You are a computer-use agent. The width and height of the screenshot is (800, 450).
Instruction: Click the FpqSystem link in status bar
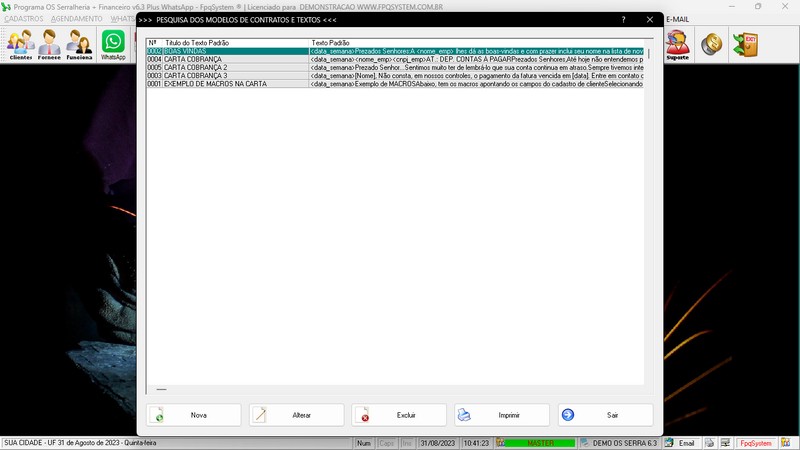point(755,443)
